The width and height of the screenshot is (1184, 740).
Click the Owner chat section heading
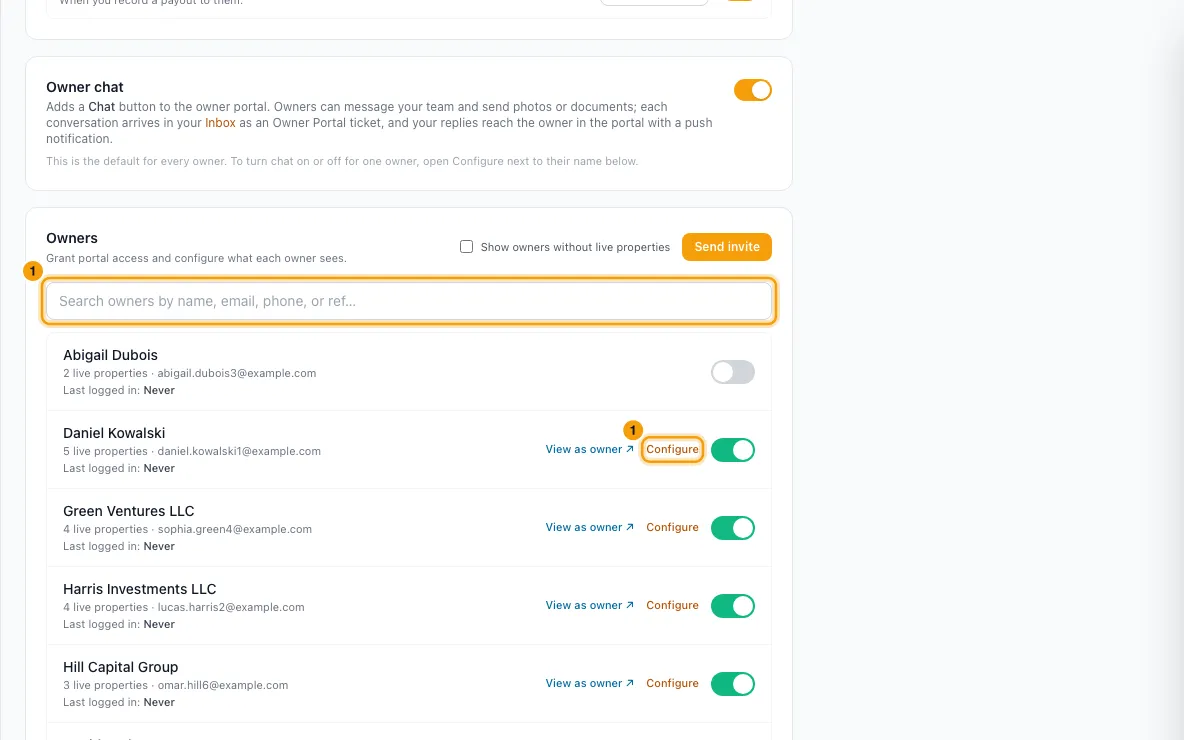[x=85, y=87]
